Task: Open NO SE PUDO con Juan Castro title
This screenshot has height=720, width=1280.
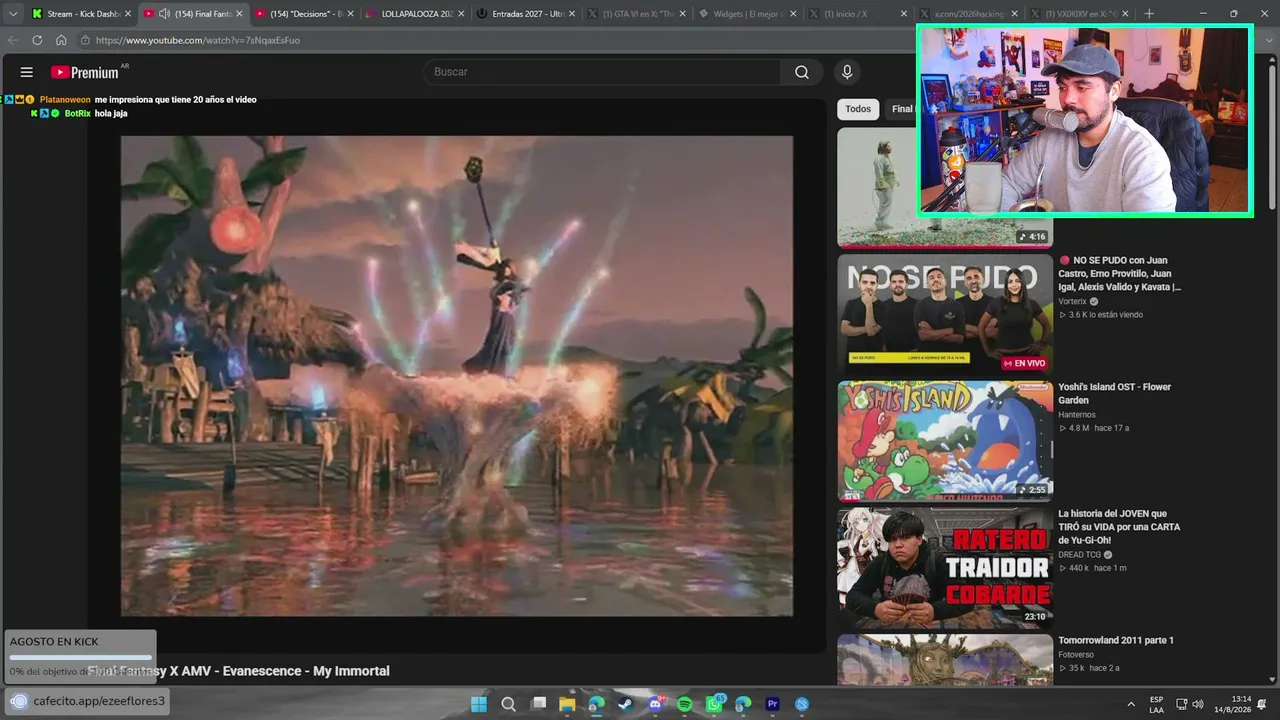Action: click(1120, 273)
